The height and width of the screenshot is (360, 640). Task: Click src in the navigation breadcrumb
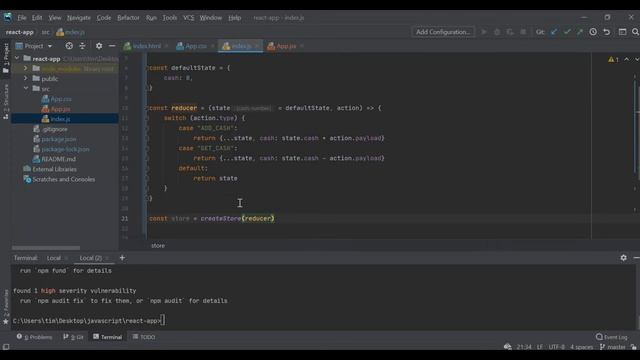coord(45,32)
